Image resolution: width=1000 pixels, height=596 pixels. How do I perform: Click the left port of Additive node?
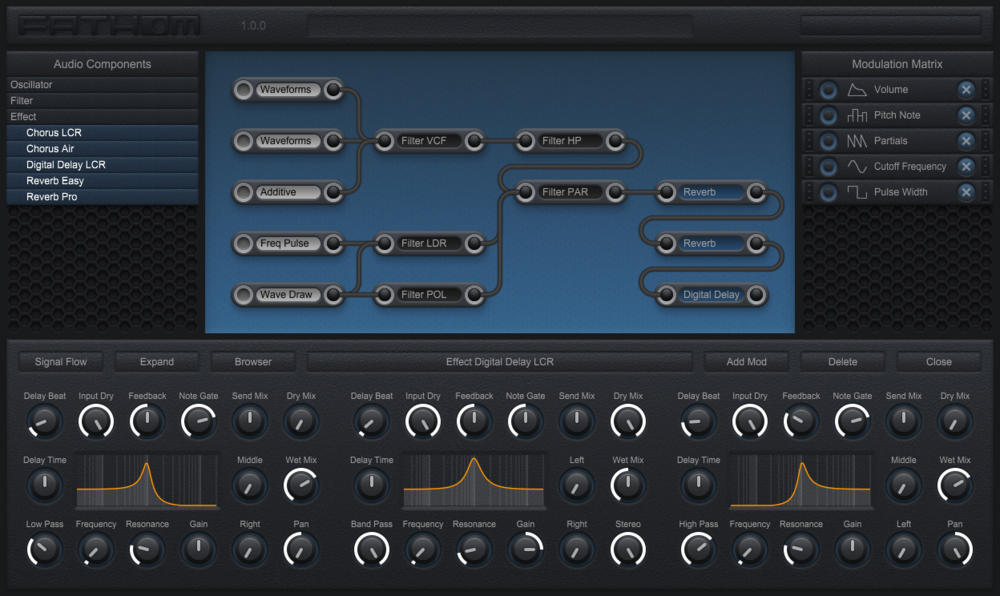243,192
